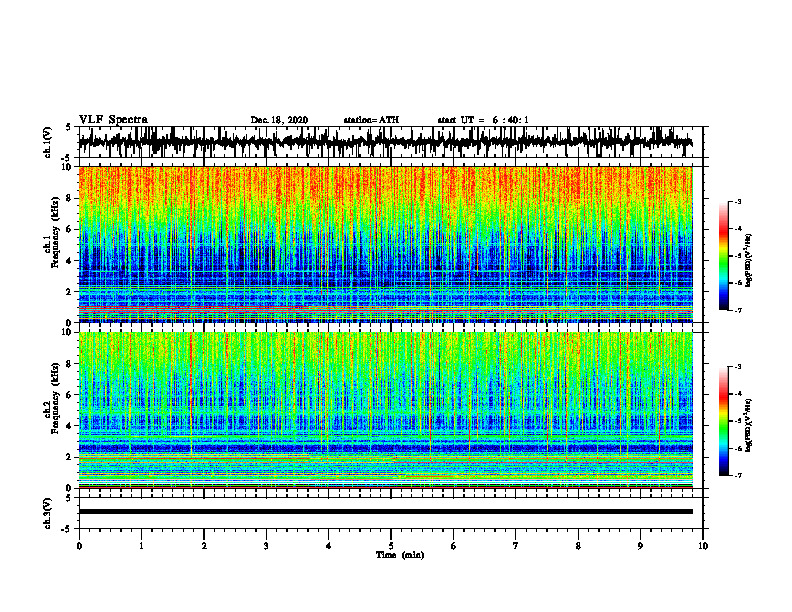Click the "-7" value on the lower colorbar
The image size is (792, 612).
(x=737, y=475)
